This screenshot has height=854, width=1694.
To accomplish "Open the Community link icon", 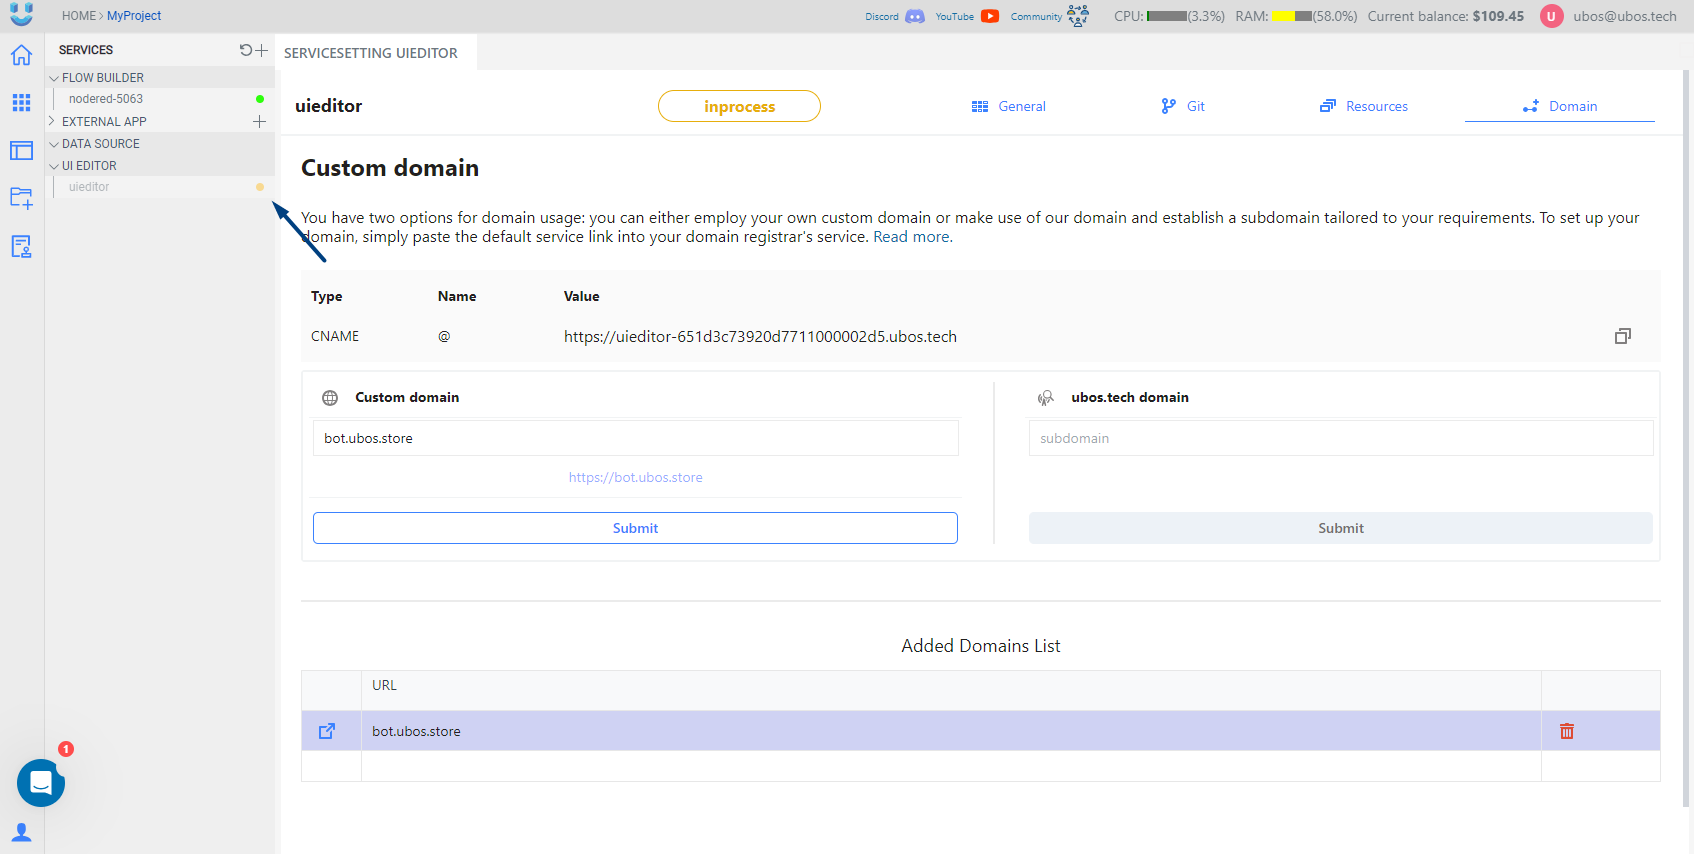I will (1078, 16).
